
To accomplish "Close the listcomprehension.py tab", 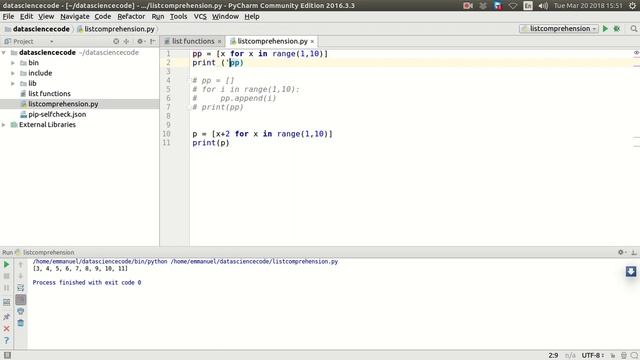I will [x=312, y=42].
